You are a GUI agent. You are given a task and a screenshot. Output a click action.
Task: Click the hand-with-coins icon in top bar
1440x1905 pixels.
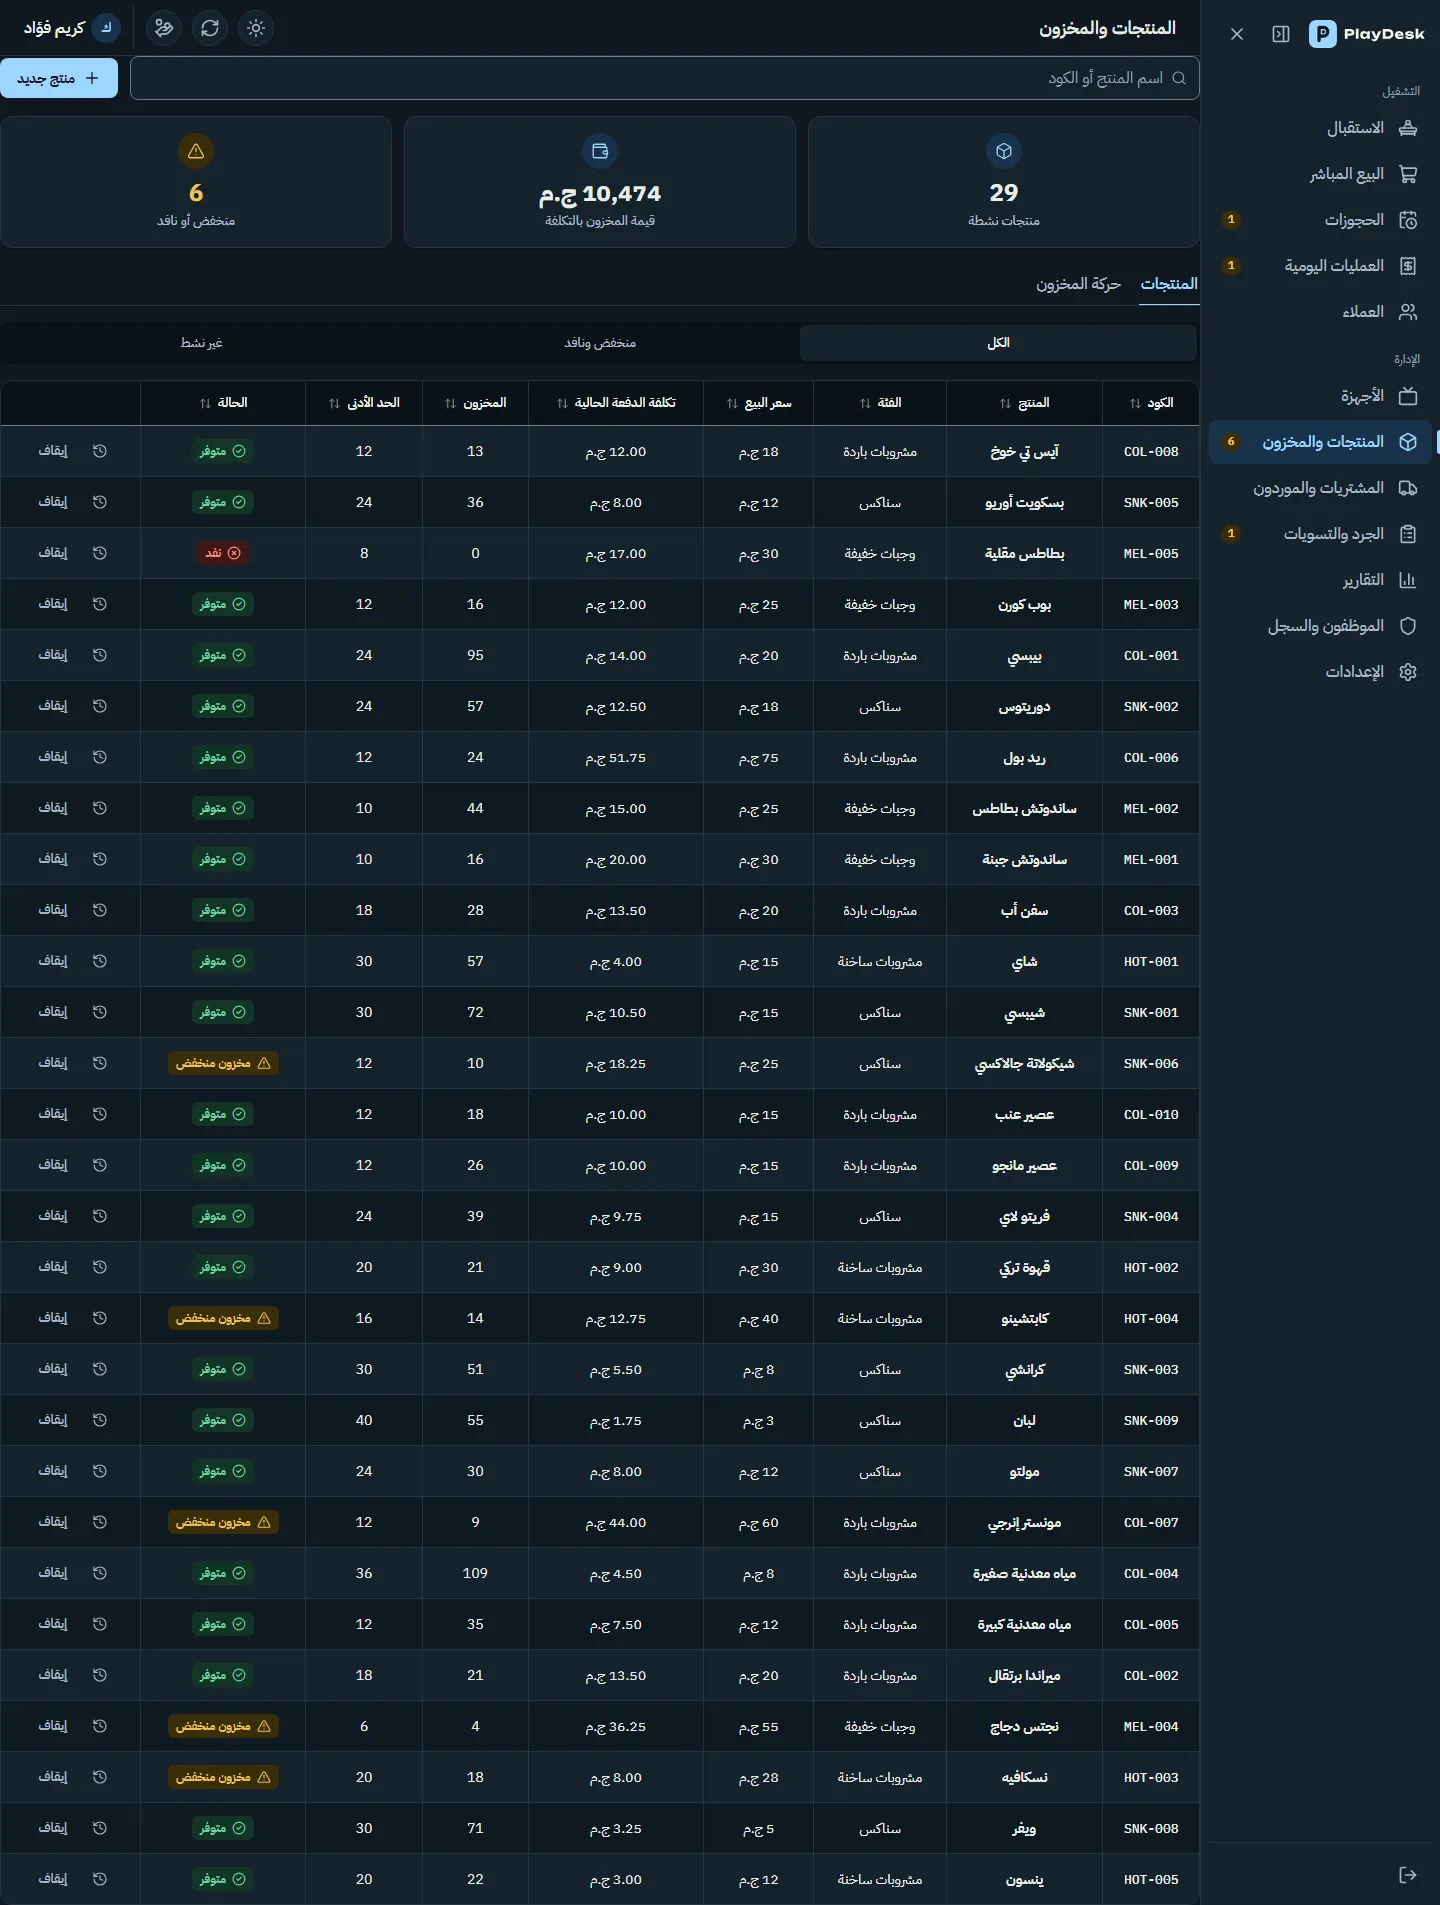[164, 28]
